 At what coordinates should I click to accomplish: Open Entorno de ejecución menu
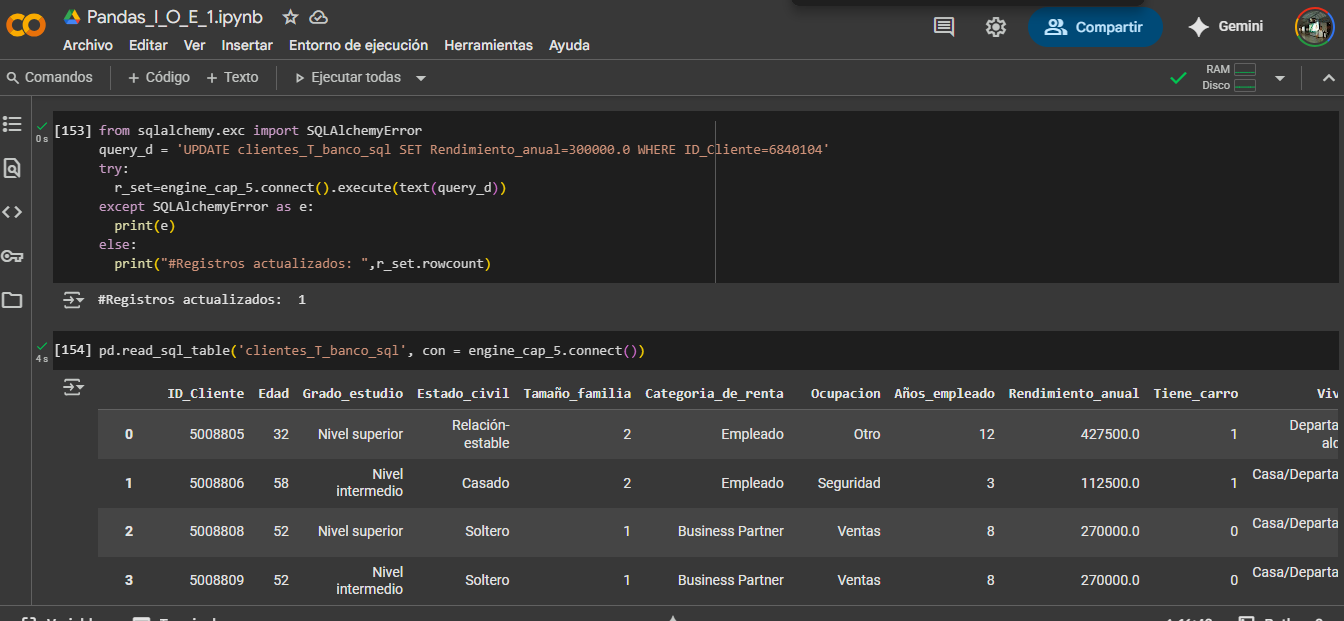coord(358,45)
